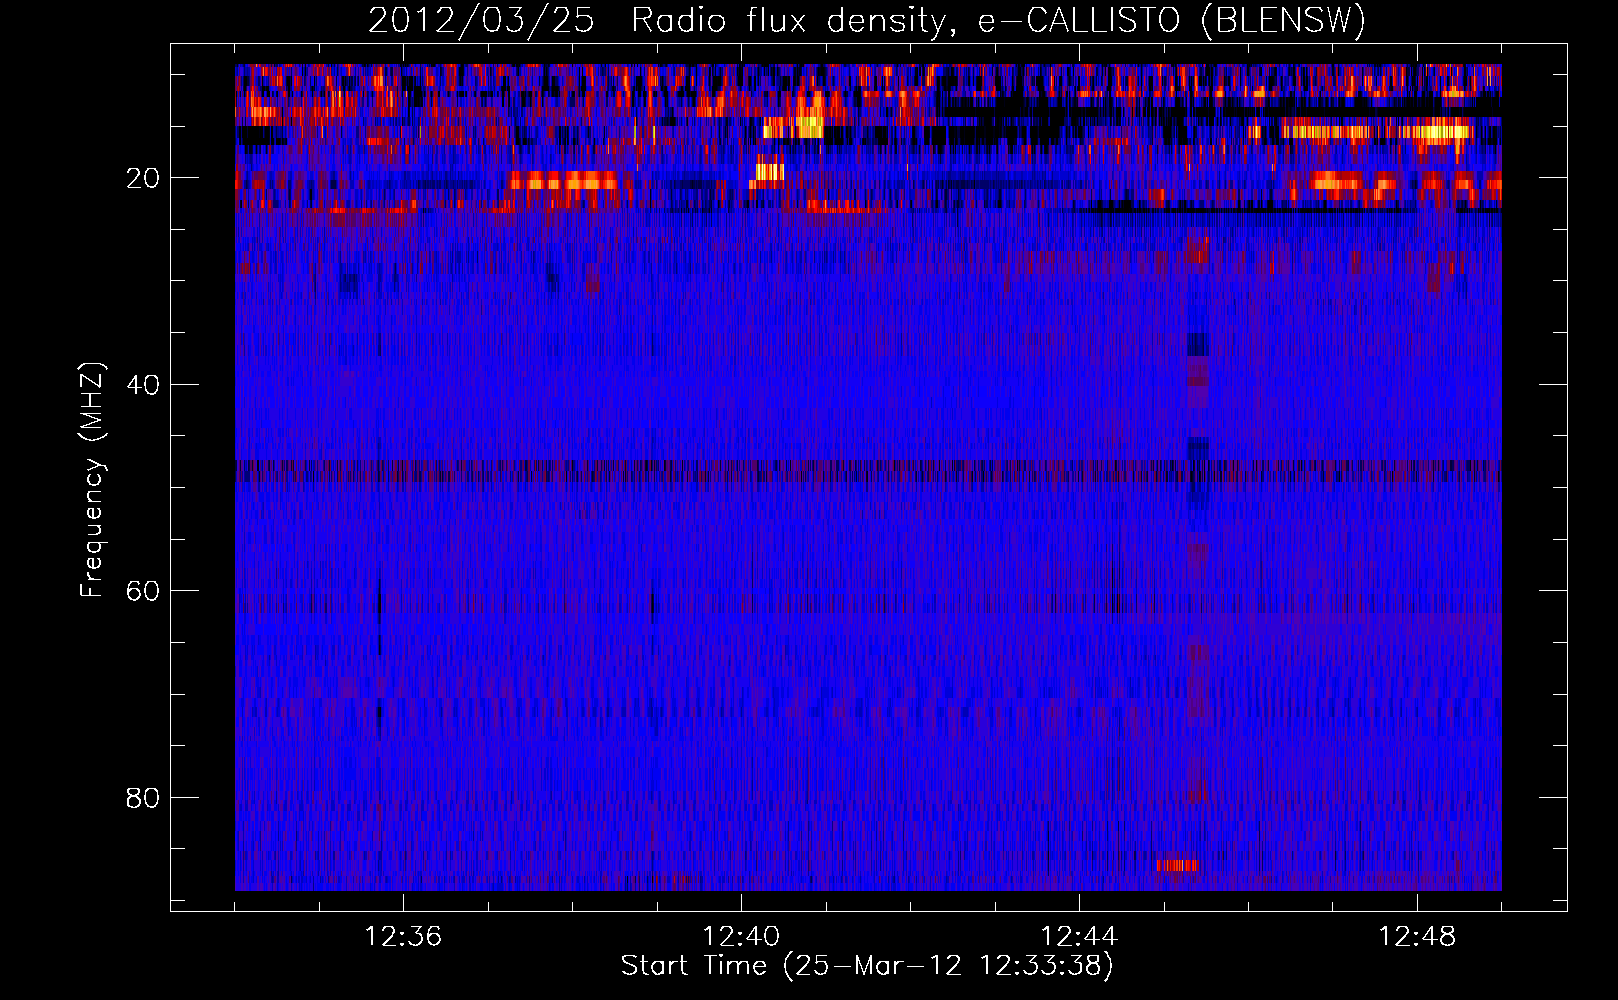Click the 12:44 time tick label
Image resolution: width=1618 pixels, height=1000 pixels.
point(1079,937)
